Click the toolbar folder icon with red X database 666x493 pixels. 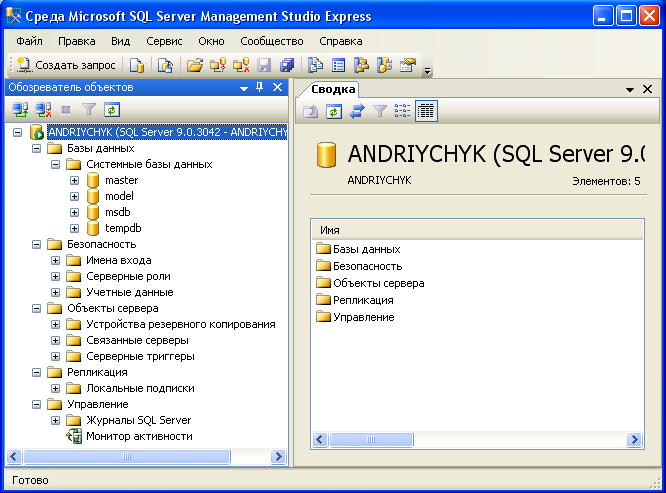[241, 65]
